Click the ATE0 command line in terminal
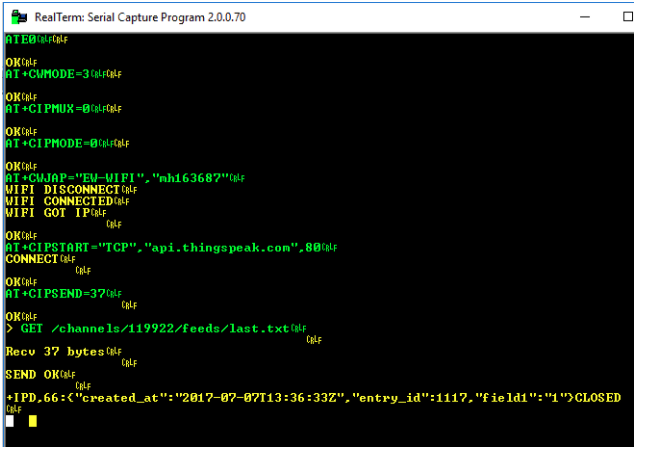 tap(22, 39)
